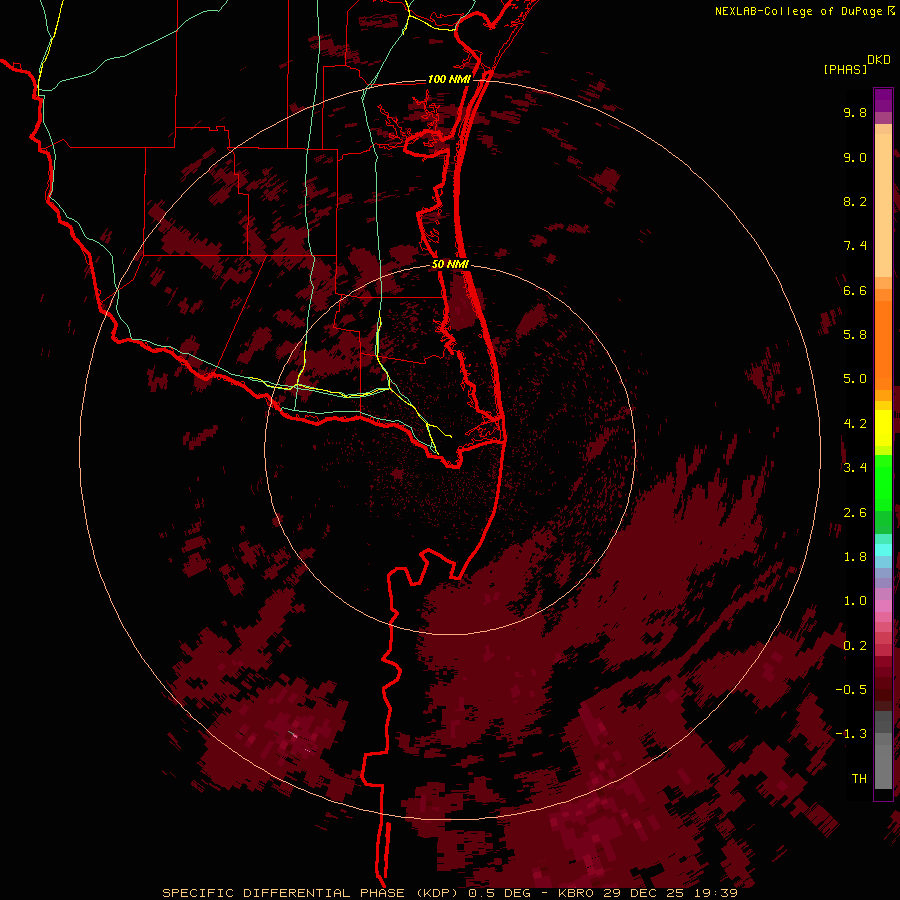Viewport: 900px width, 900px height.
Task: Click the 4.2 value on the scale
Action: point(855,424)
